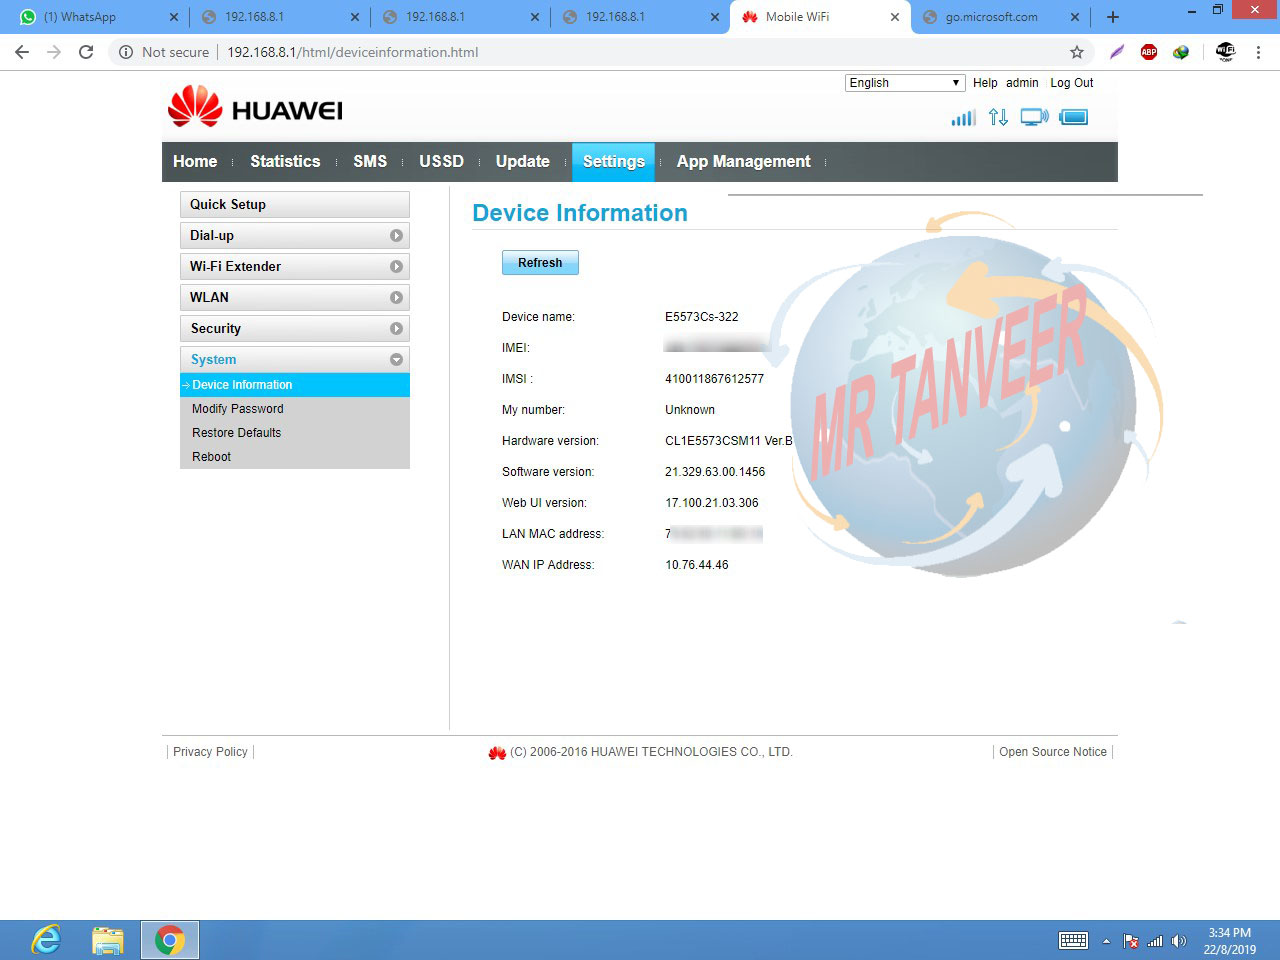Click Log Out link

(1072, 83)
